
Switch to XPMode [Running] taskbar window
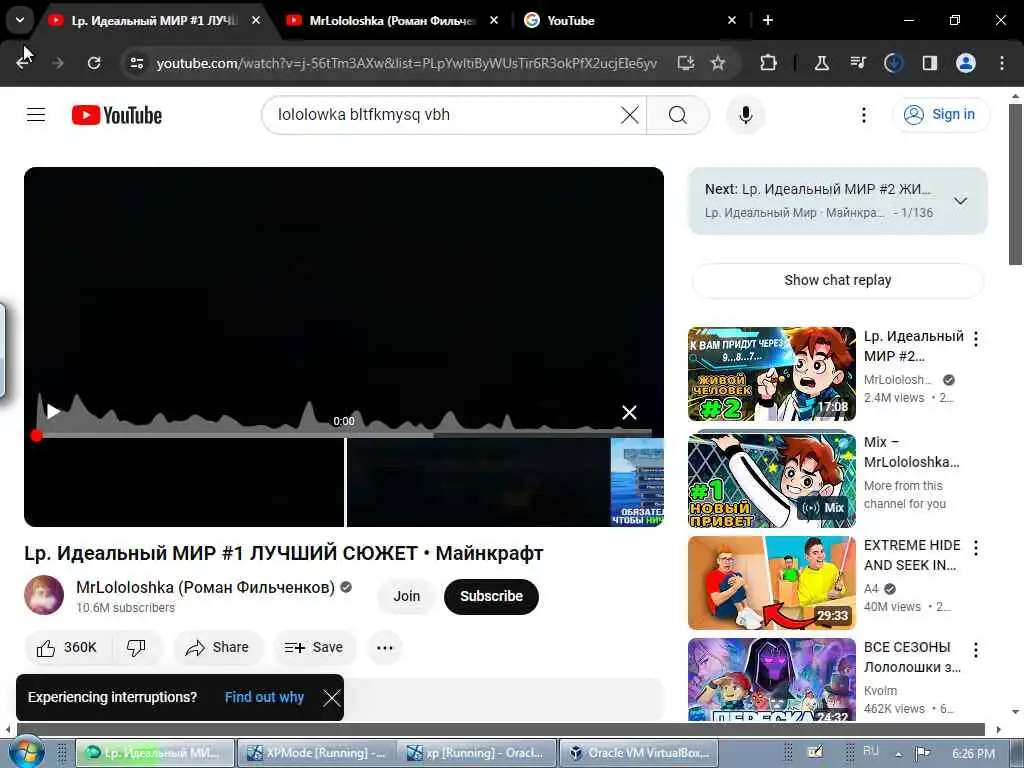point(316,753)
